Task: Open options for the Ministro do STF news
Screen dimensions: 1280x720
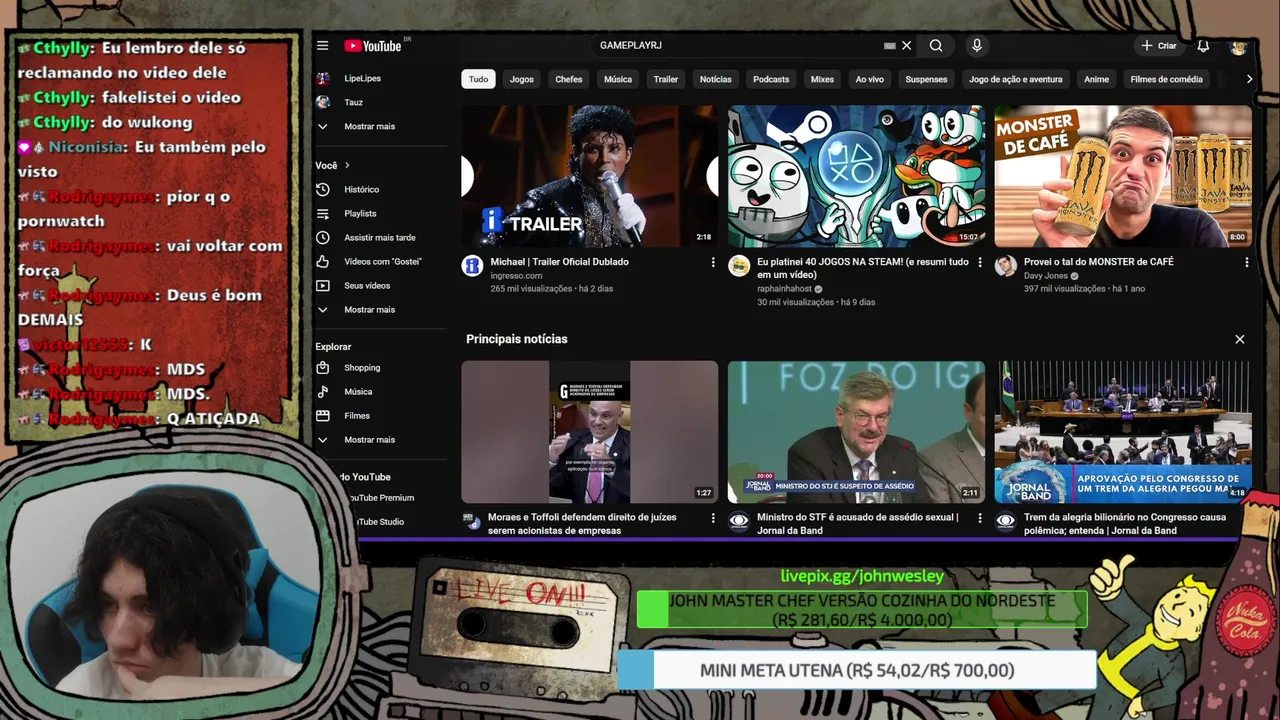Action: [x=979, y=518]
